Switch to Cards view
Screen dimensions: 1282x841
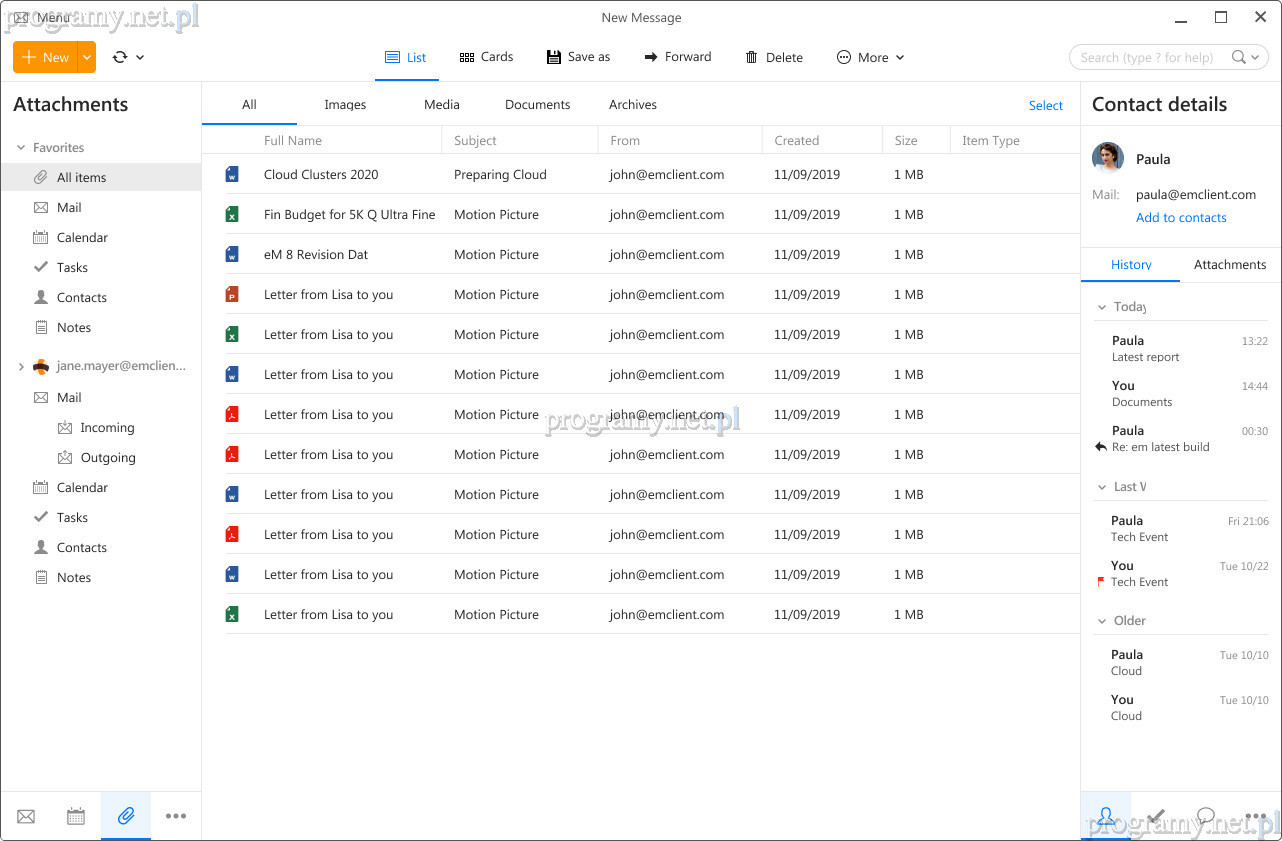coord(486,57)
